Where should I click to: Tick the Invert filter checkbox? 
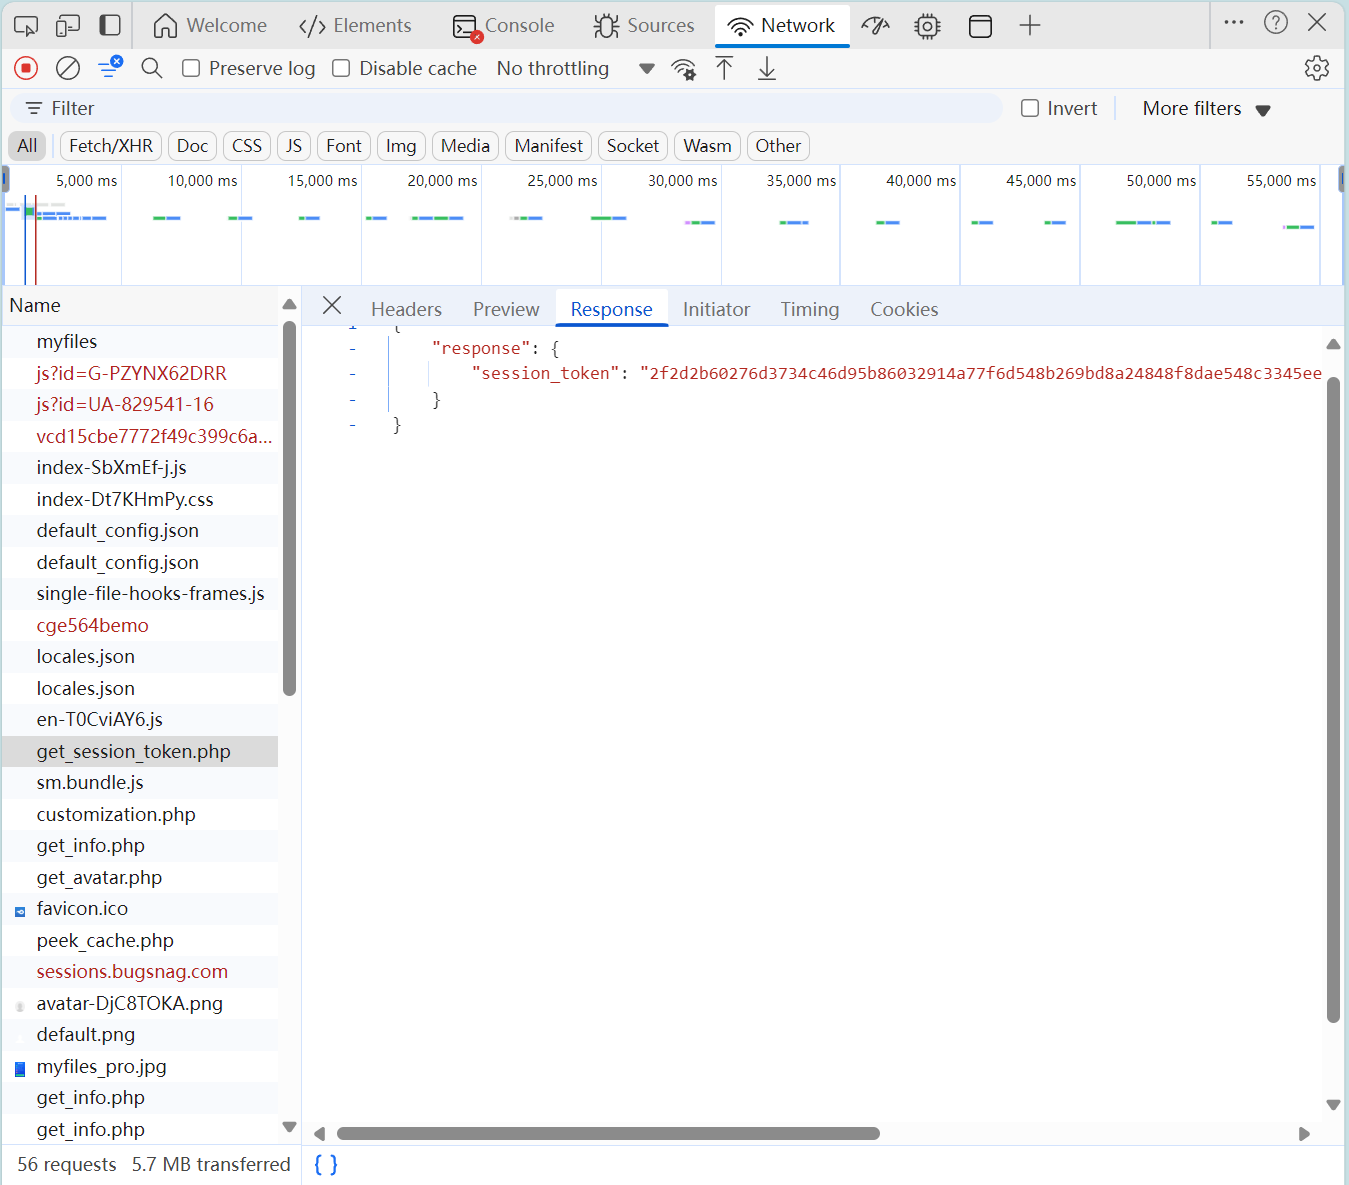pos(1030,108)
